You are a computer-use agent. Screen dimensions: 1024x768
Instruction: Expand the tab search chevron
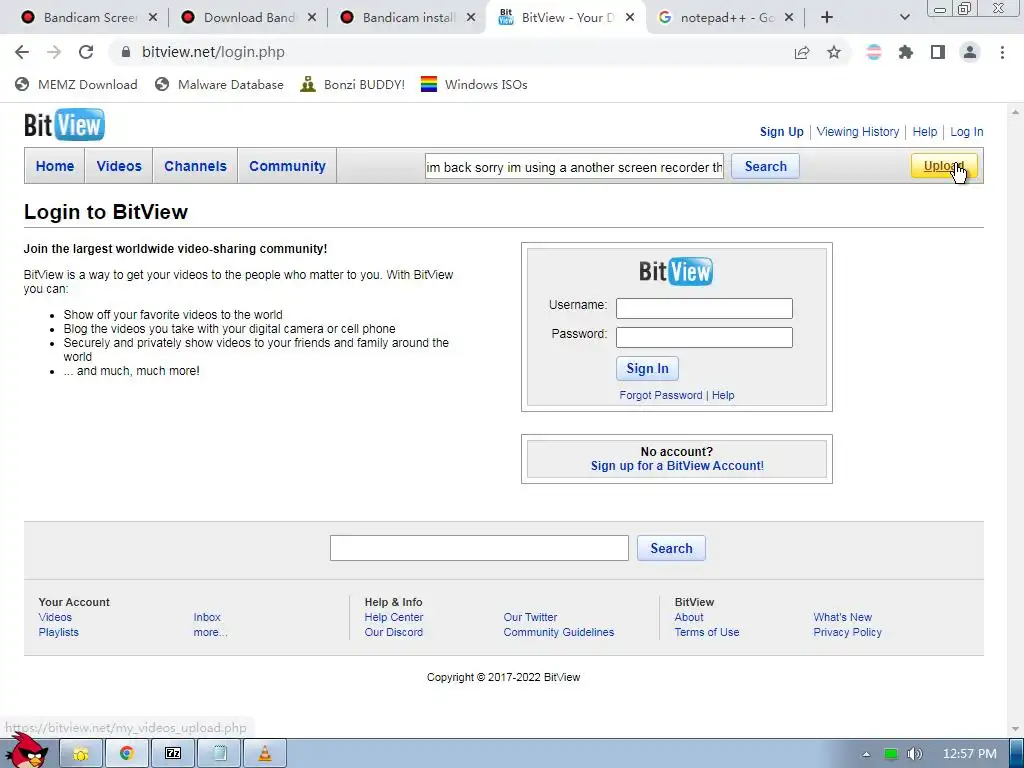904,18
